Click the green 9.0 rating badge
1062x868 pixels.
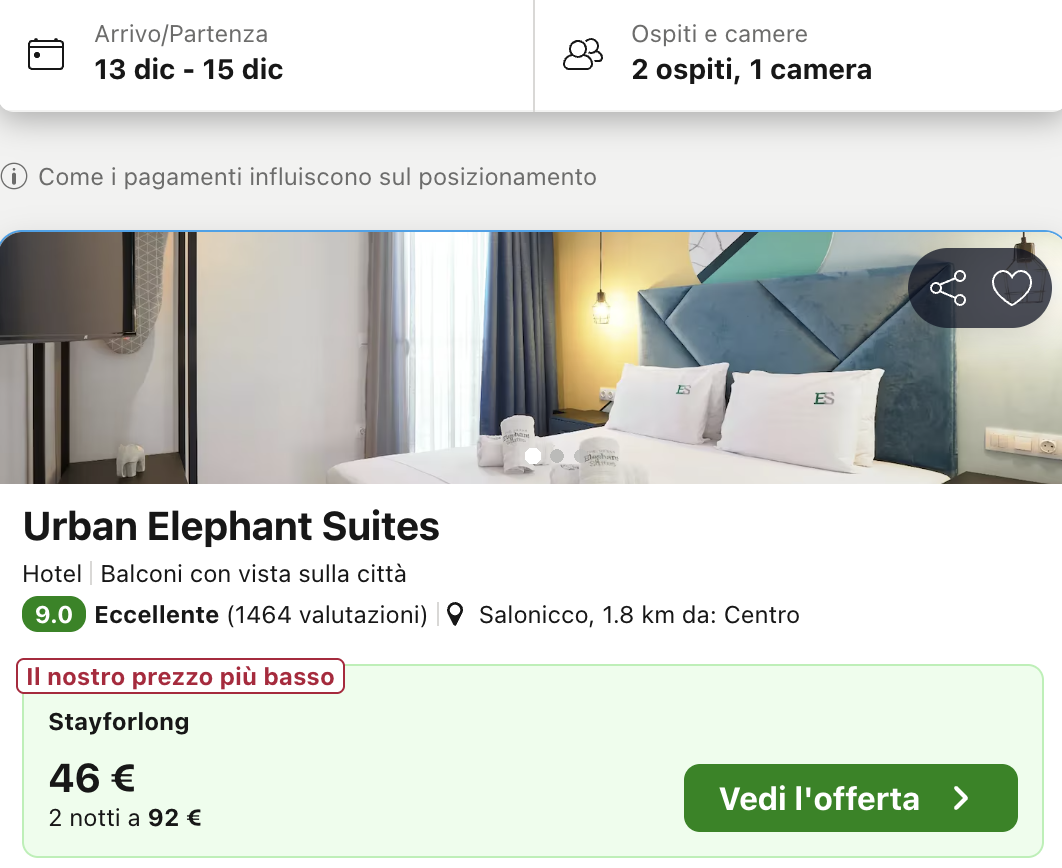pyautogui.click(x=54, y=614)
